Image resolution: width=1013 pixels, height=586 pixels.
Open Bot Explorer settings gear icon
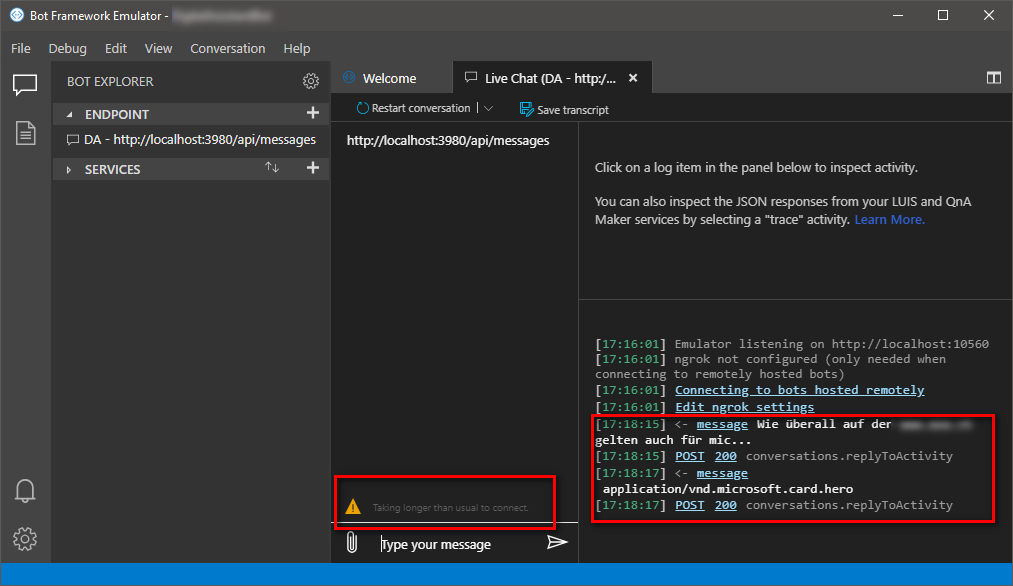[x=311, y=81]
